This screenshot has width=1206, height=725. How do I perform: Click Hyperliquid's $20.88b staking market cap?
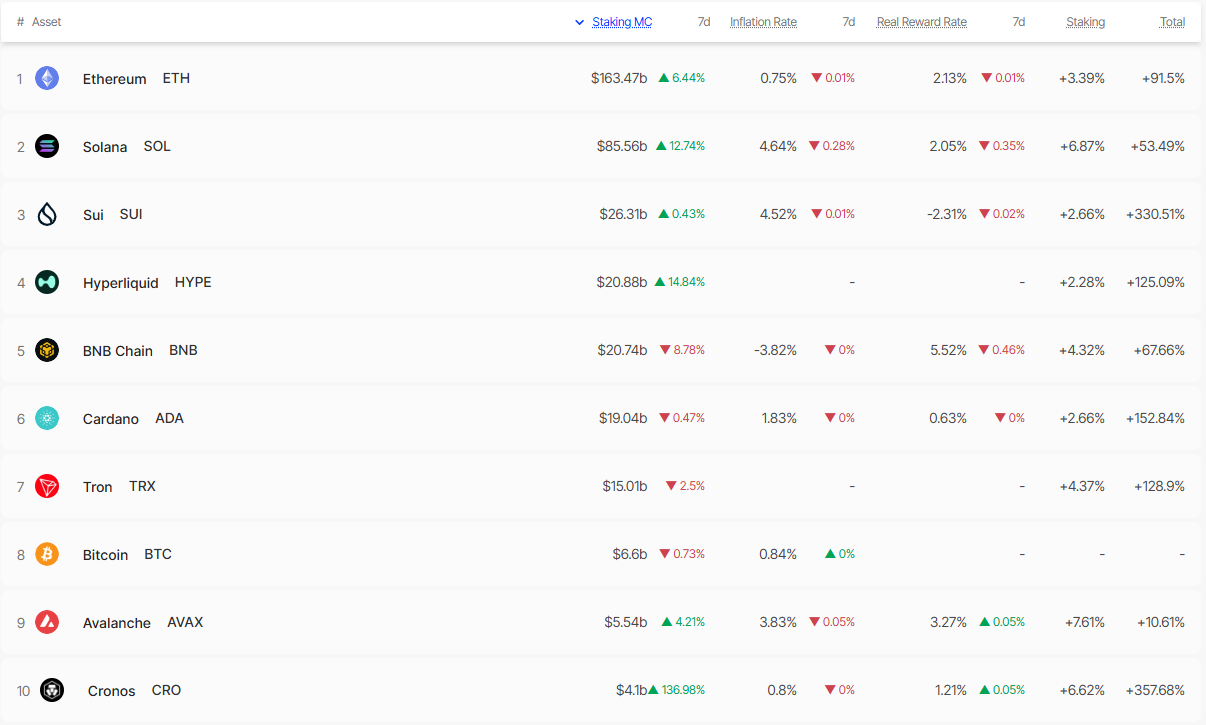(x=622, y=282)
